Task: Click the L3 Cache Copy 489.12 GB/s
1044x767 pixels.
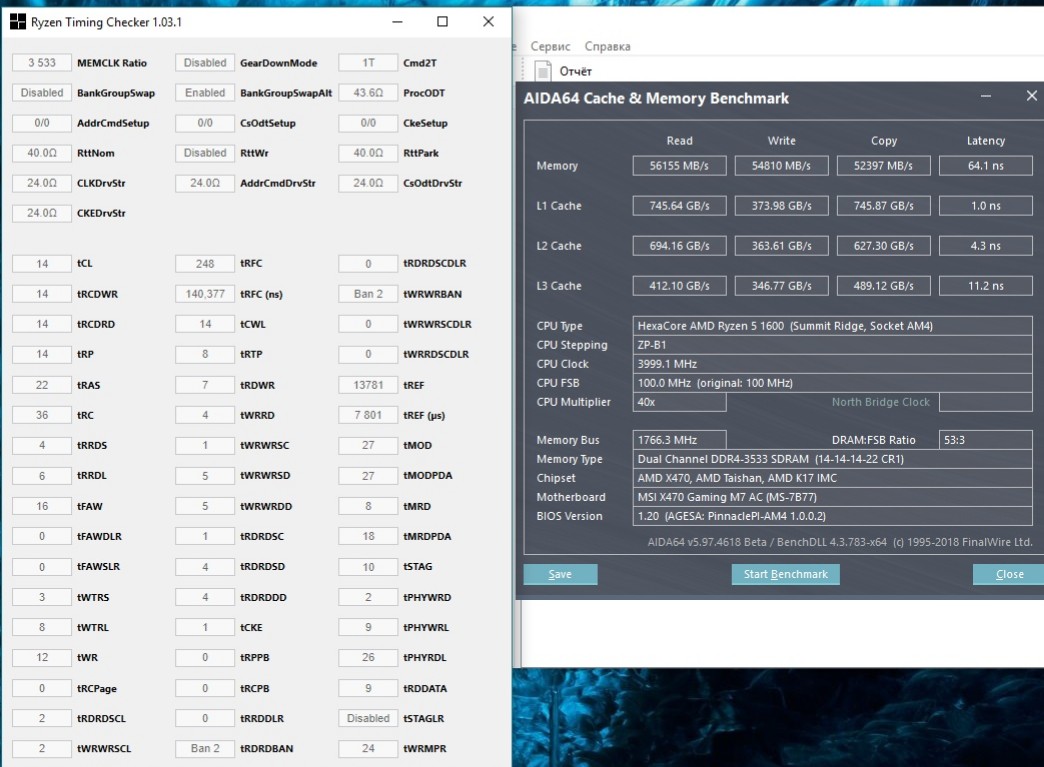Action: (x=884, y=286)
